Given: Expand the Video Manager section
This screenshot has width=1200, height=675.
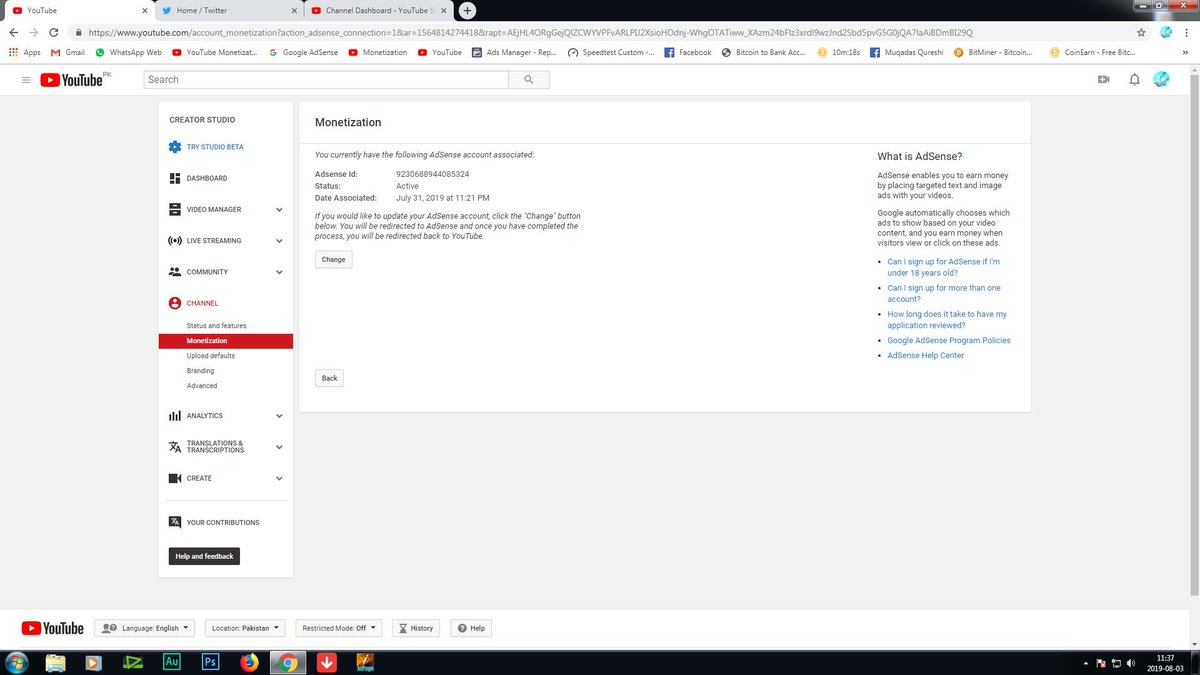Looking at the screenshot, I should pyautogui.click(x=279, y=210).
